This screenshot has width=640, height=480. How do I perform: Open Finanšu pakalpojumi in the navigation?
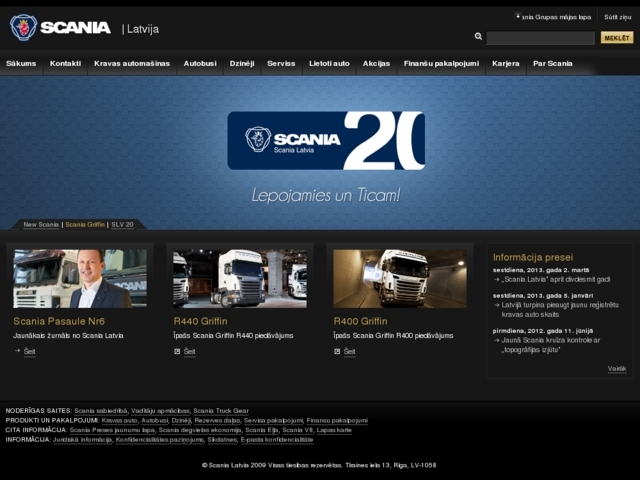click(x=441, y=63)
